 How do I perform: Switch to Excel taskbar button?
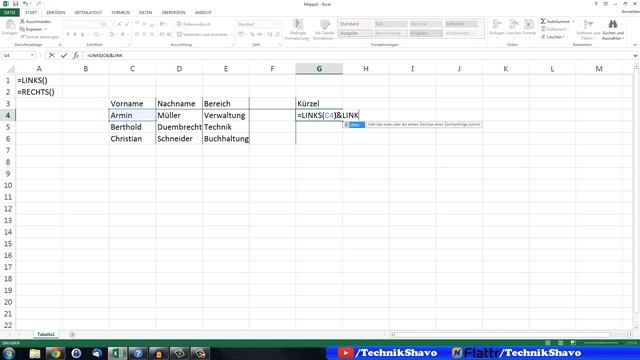(x=117, y=353)
